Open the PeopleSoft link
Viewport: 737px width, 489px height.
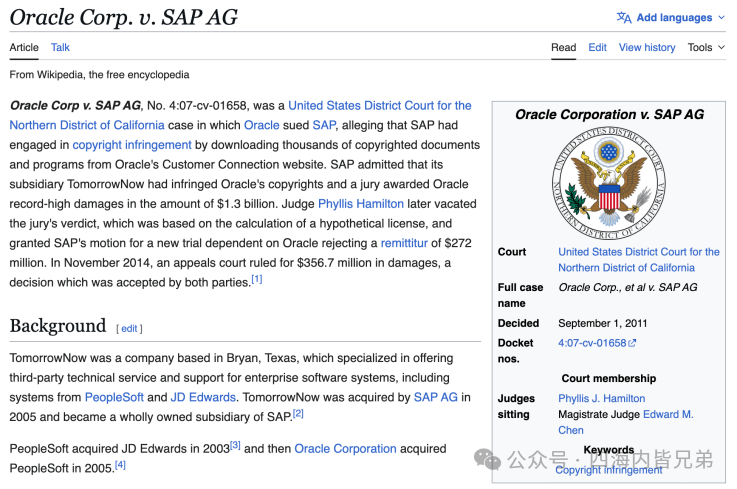point(114,397)
